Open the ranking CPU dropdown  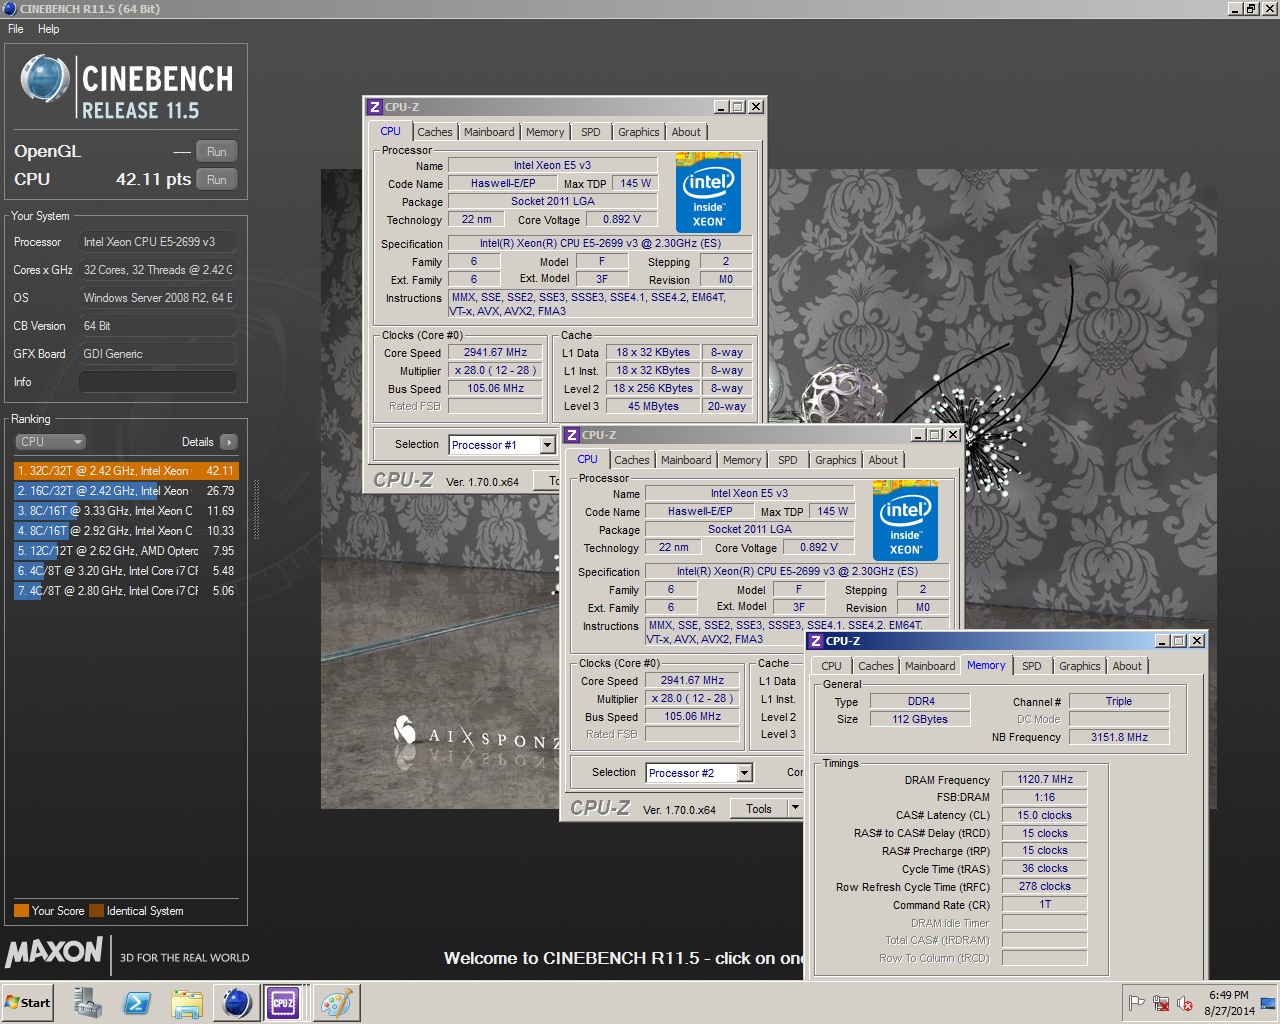[50, 442]
